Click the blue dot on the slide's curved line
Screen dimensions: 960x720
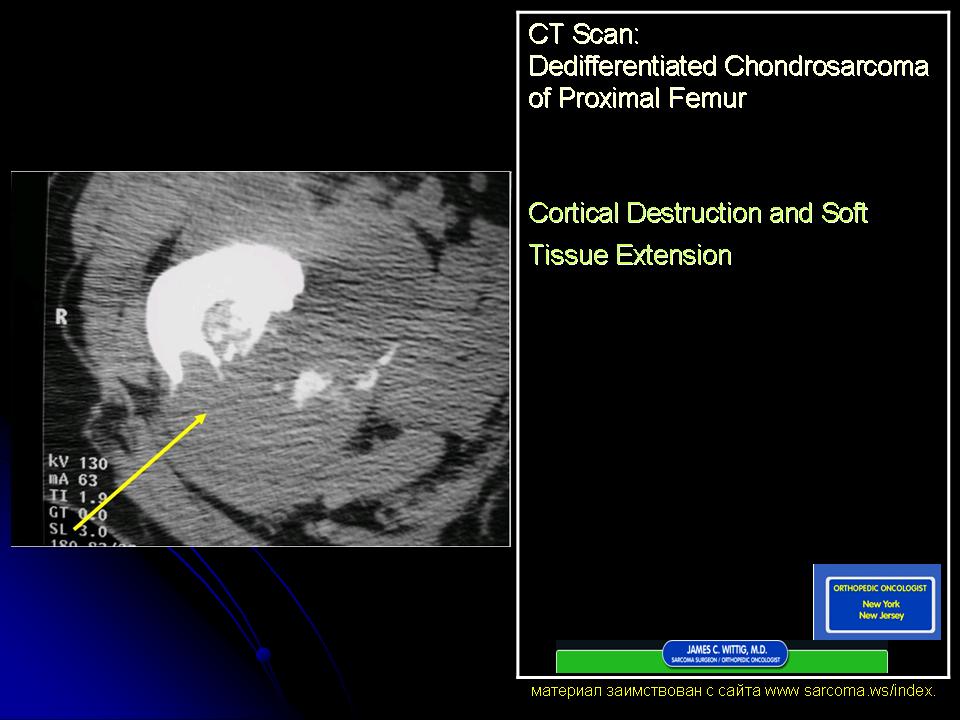[x=263, y=655]
